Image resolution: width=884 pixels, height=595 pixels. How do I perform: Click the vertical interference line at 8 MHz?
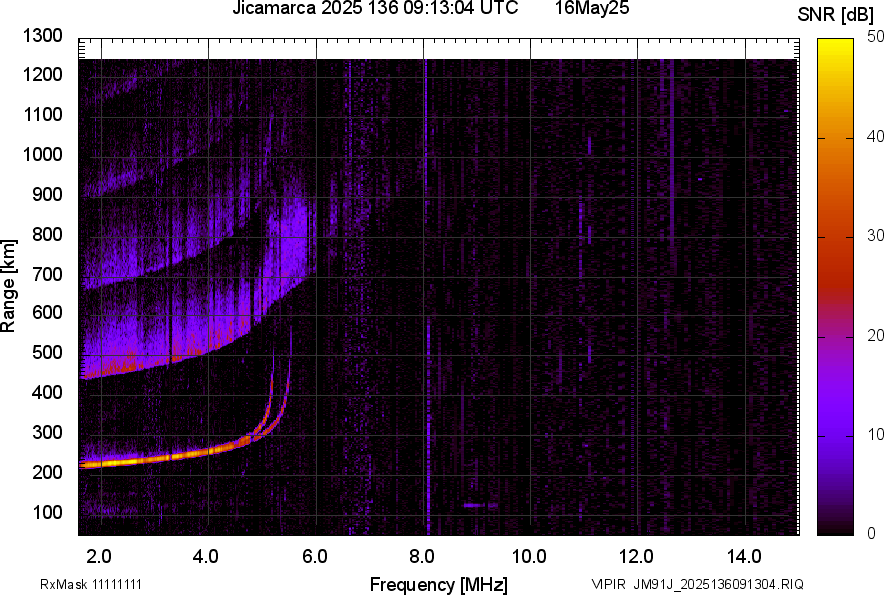pyautogui.click(x=427, y=300)
